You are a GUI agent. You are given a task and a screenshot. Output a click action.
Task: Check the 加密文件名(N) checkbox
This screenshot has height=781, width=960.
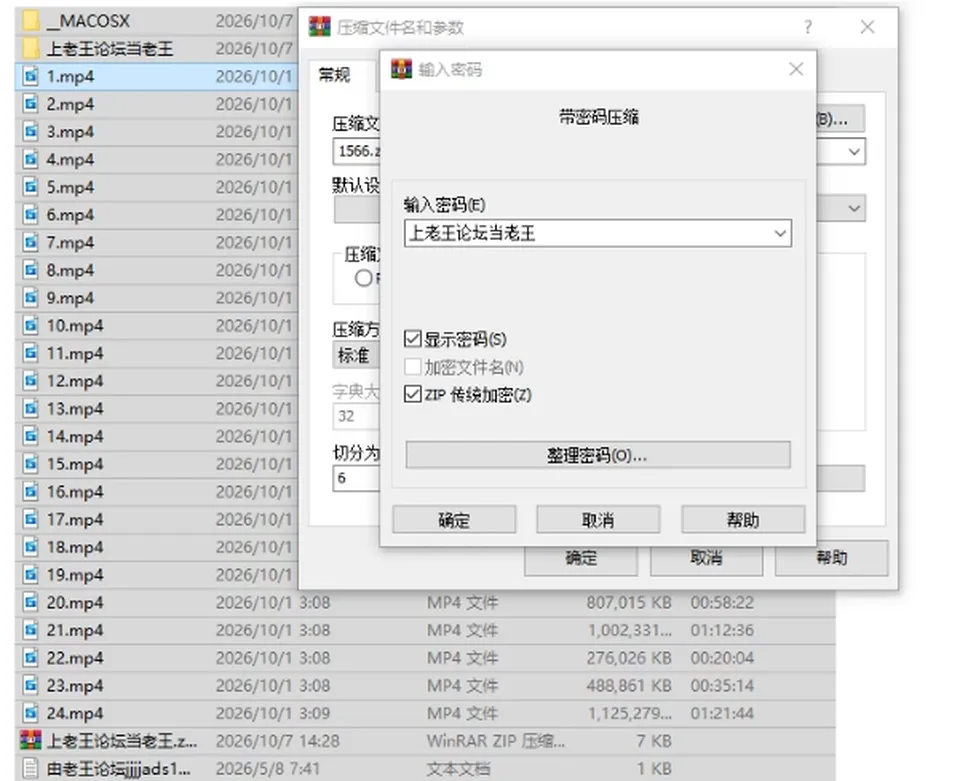pyautogui.click(x=413, y=367)
